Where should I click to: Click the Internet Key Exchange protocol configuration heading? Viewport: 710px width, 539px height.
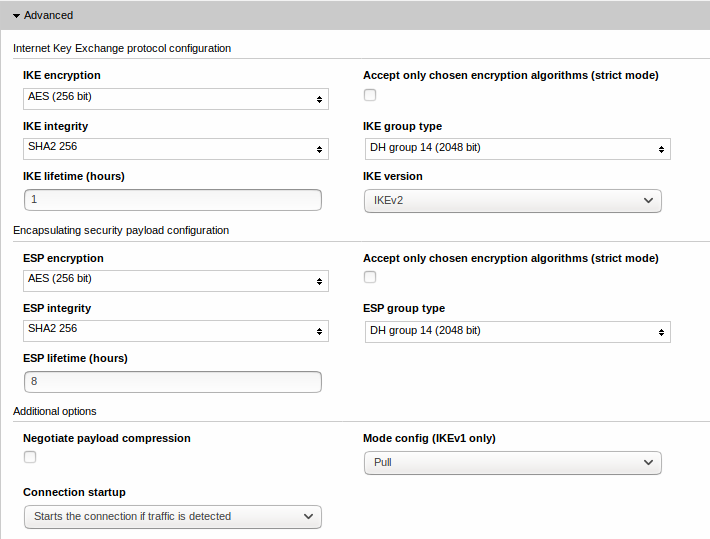click(x=122, y=48)
